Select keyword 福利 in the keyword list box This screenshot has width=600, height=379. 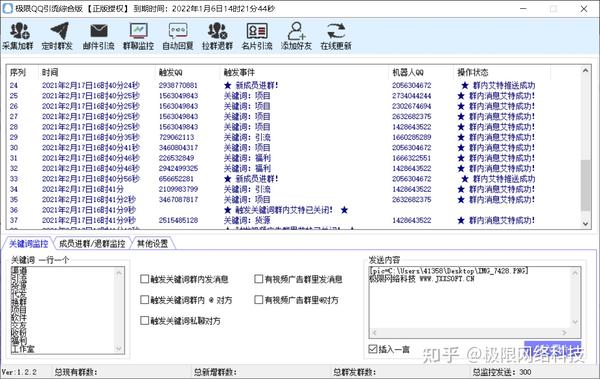click(19, 341)
